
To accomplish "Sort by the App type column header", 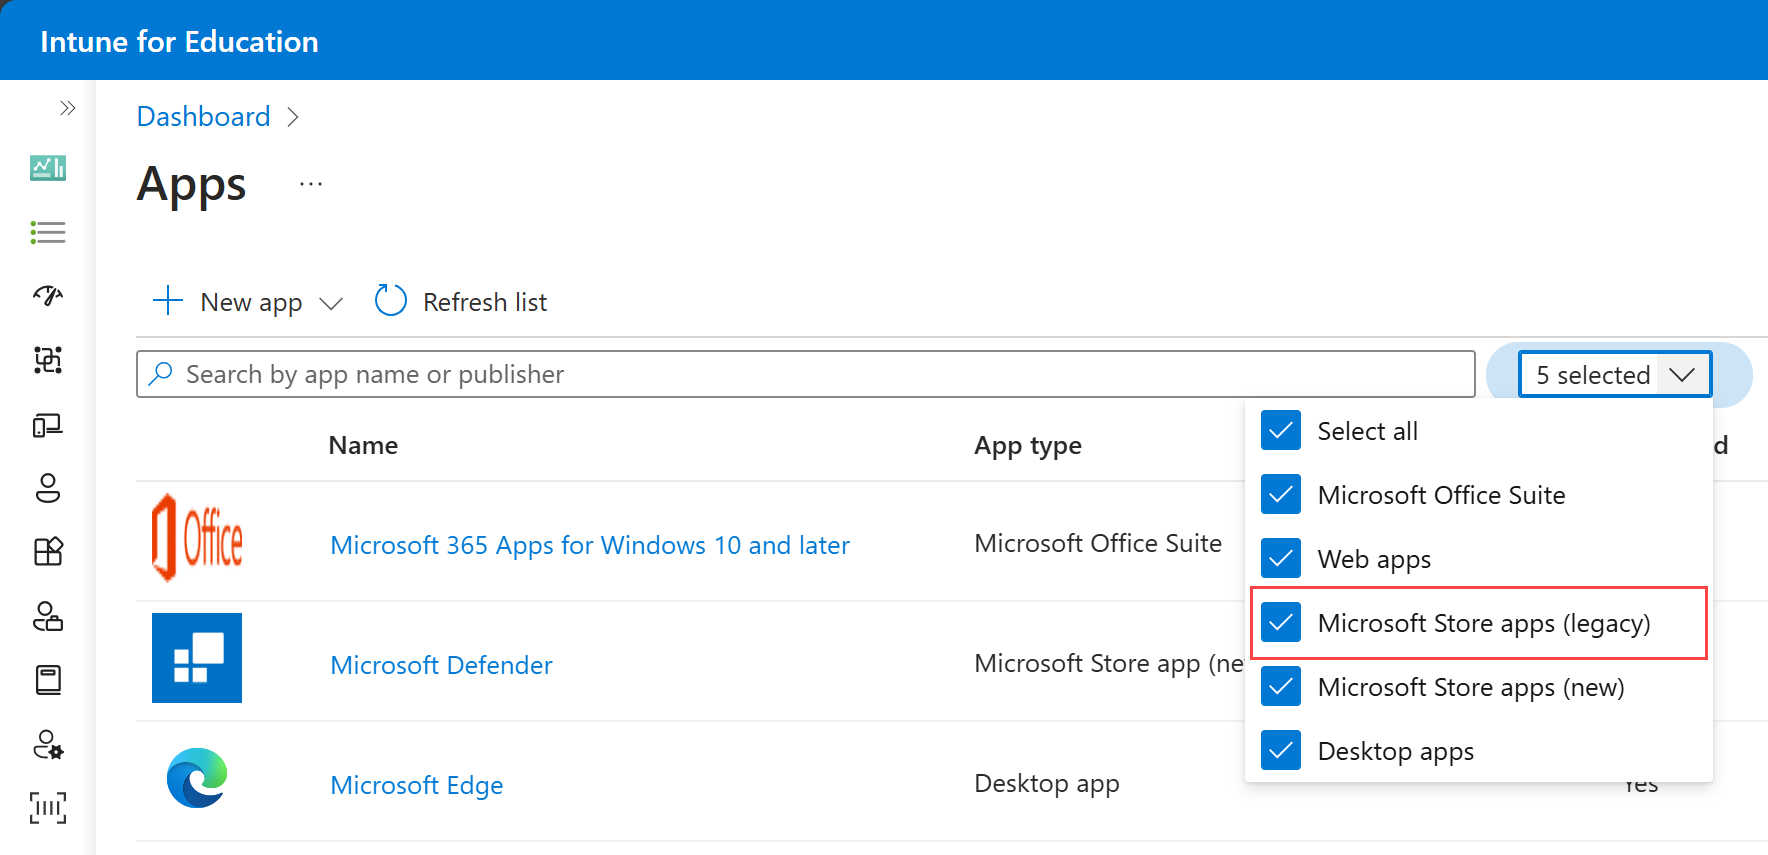I will (x=1028, y=446).
